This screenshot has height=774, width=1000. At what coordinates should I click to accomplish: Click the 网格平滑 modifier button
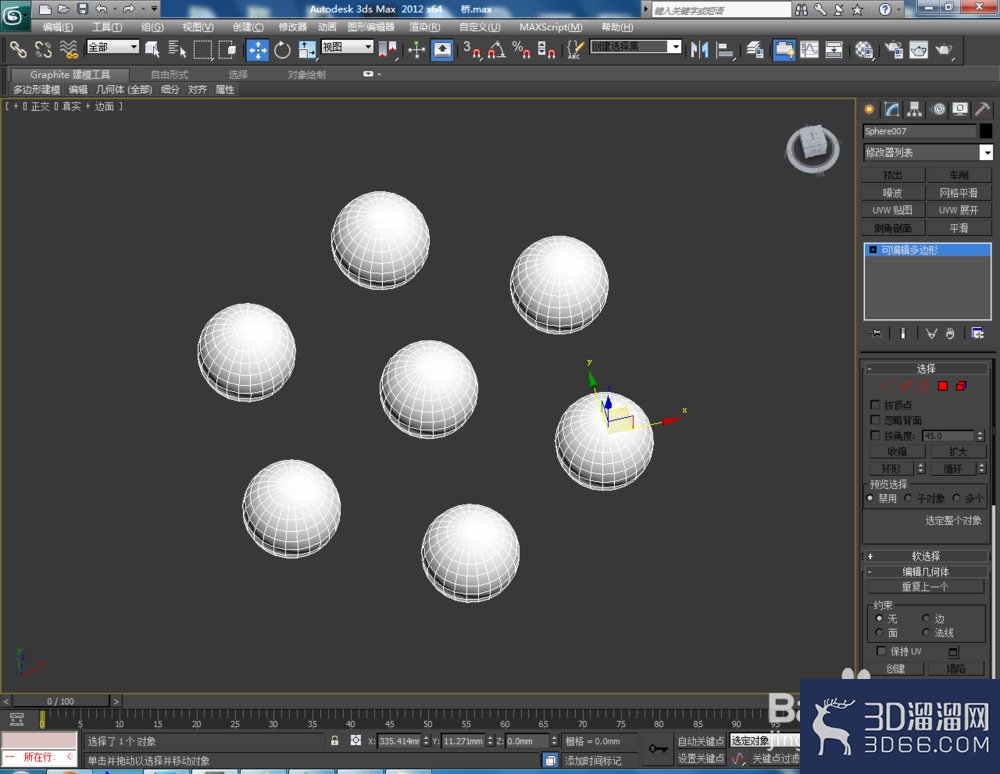pos(959,193)
